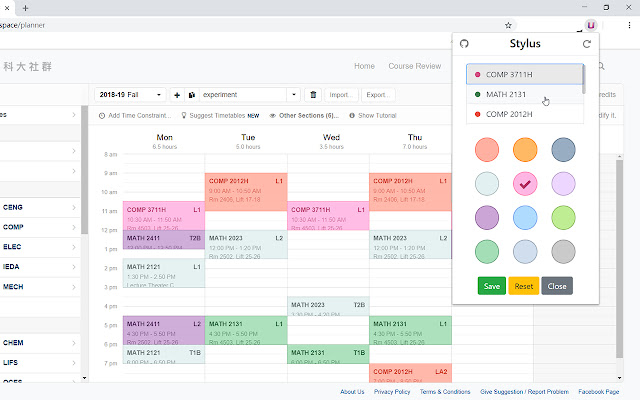Select COMP 3711H in the Stylus course list

click(524, 74)
